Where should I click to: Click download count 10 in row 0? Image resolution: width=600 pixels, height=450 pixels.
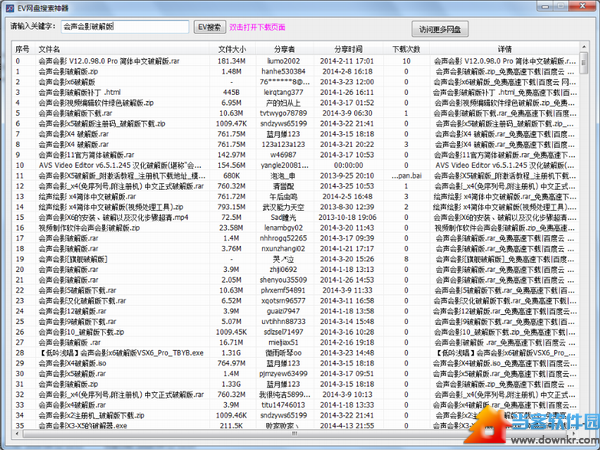pos(406,61)
